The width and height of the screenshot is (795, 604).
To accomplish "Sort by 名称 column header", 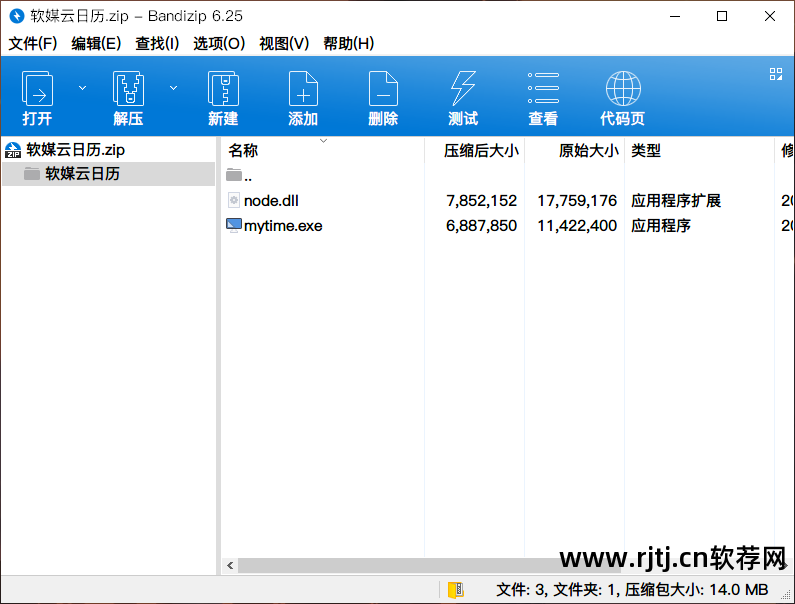I will pyautogui.click(x=243, y=151).
